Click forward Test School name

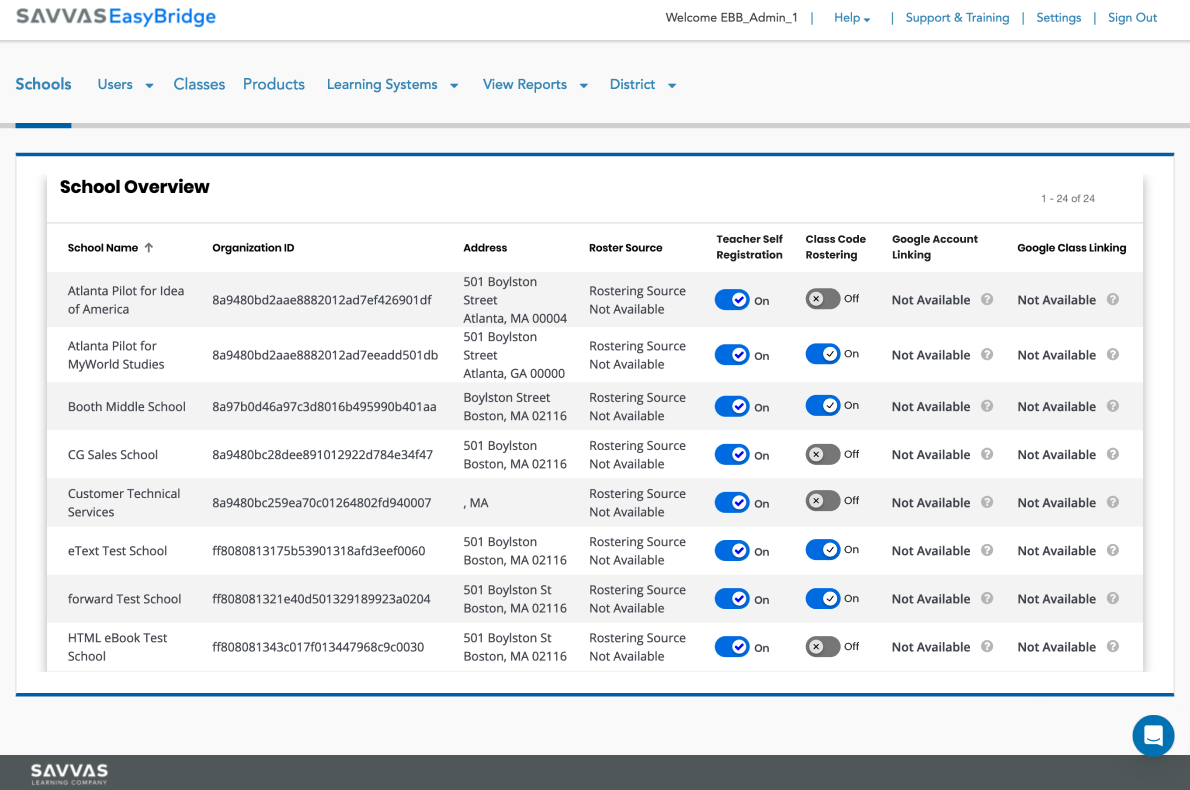(124, 599)
